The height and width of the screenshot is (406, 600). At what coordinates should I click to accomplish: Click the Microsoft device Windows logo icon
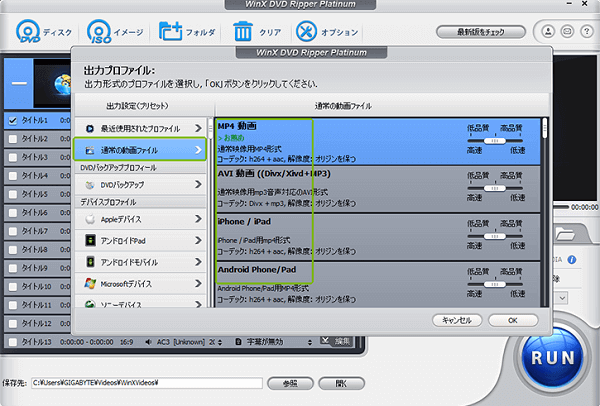click(90, 284)
